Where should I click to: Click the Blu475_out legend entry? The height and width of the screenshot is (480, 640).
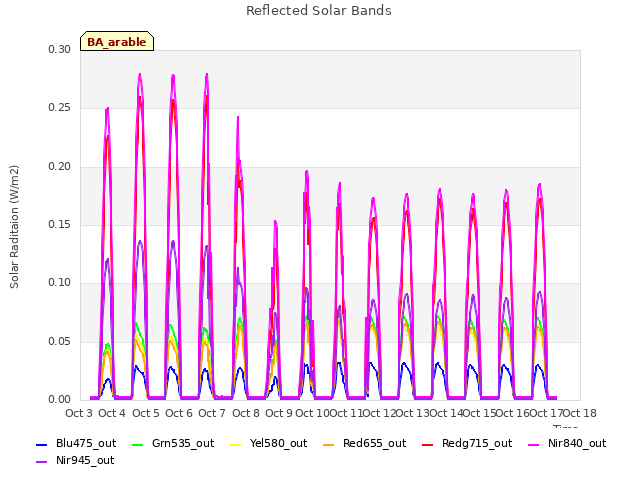76,443
